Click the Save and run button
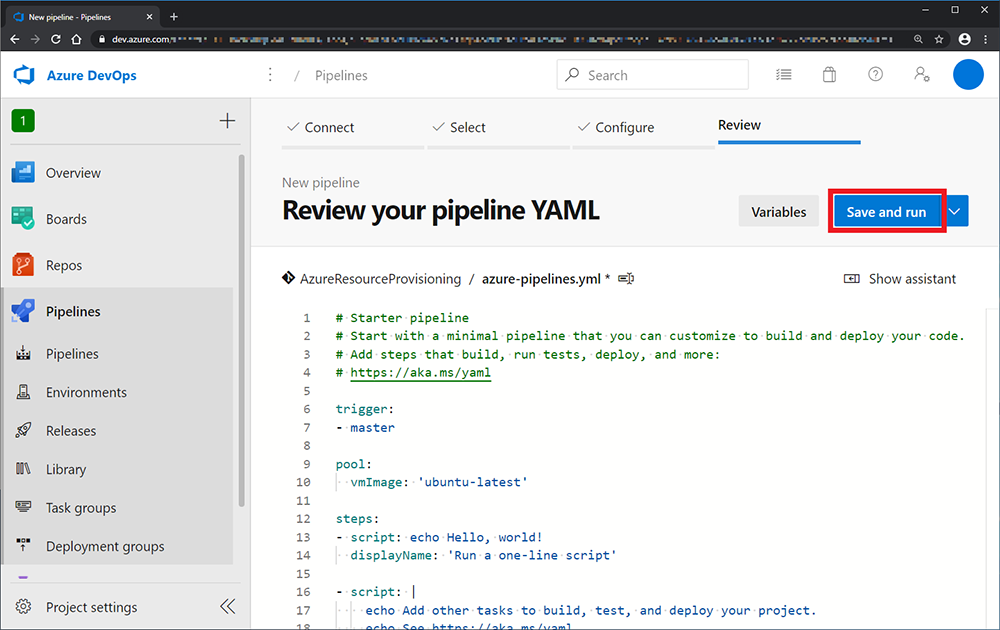 point(886,212)
